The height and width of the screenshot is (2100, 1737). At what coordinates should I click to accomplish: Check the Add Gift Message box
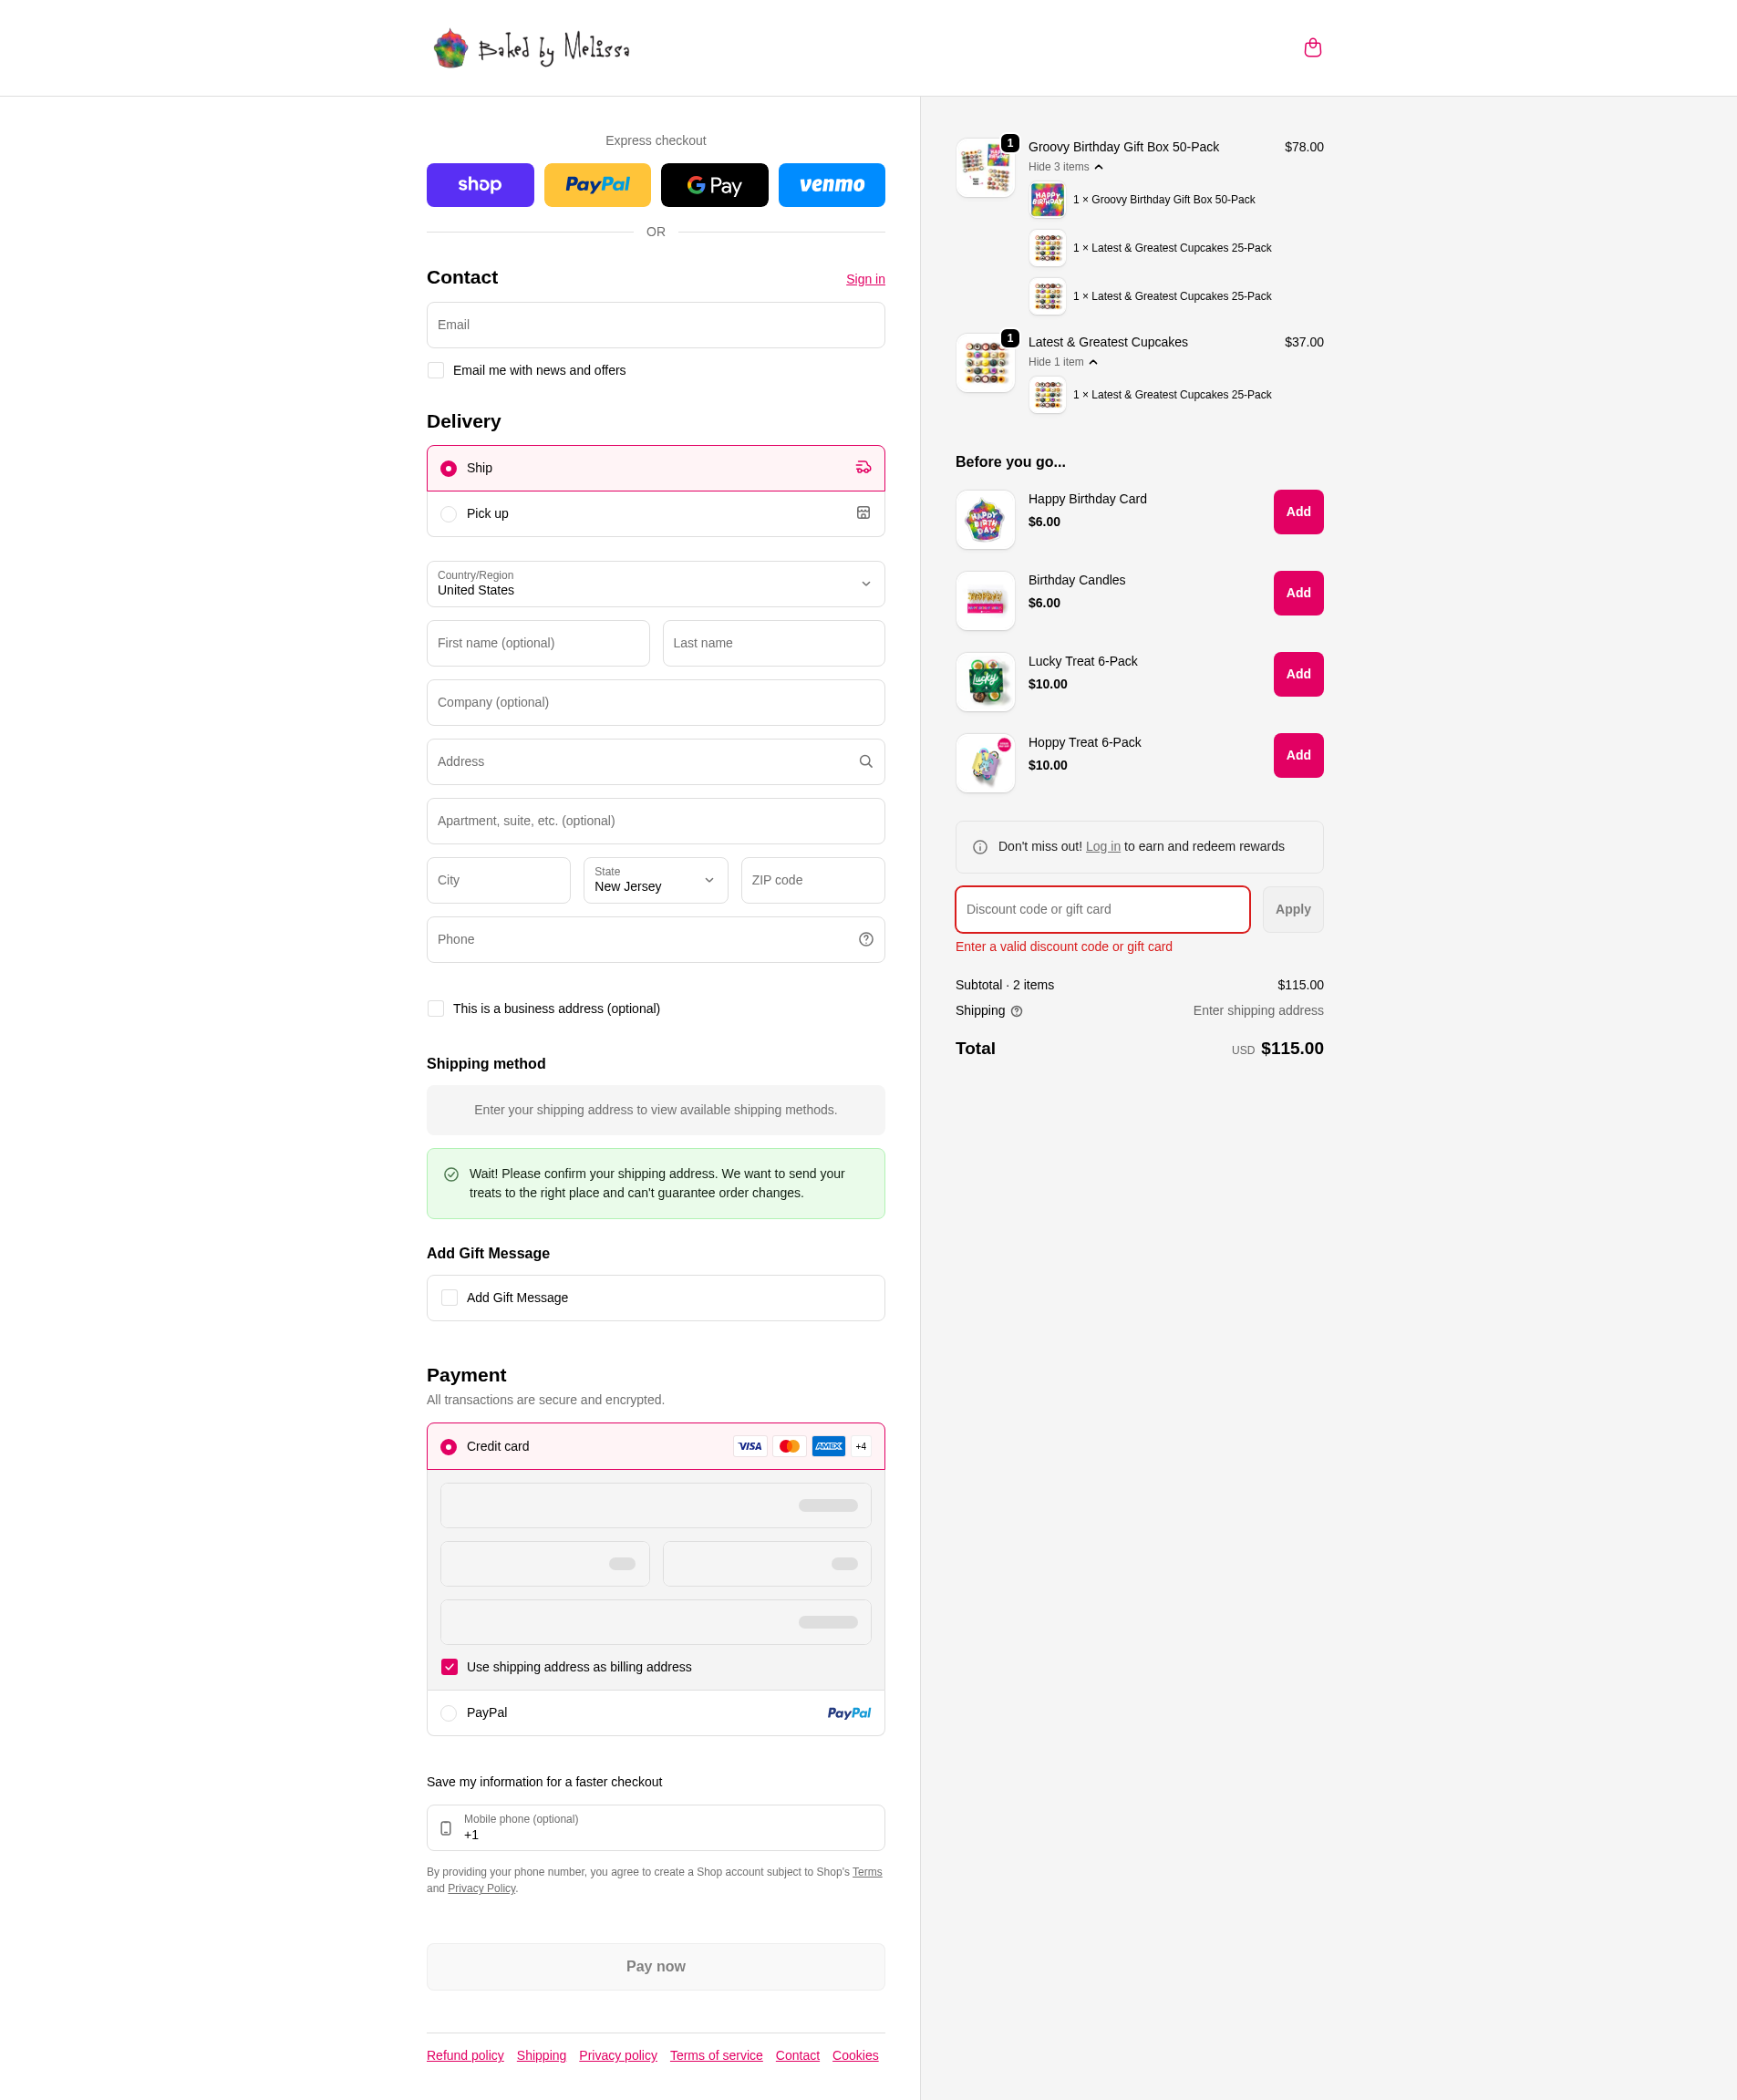coord(450,1298)
